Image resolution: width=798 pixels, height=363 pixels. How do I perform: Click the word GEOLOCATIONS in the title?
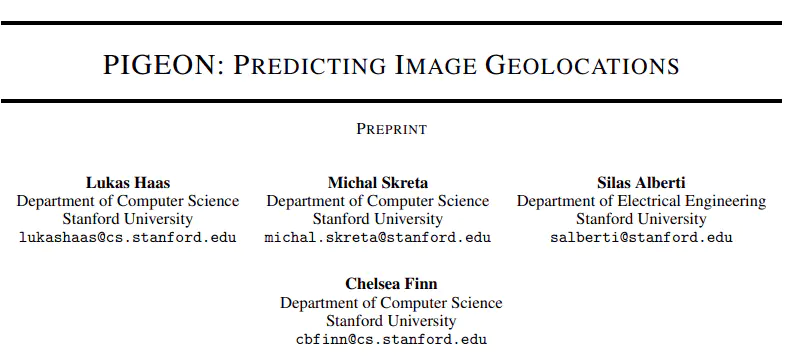pyautogui.click(x=582, y=65)
